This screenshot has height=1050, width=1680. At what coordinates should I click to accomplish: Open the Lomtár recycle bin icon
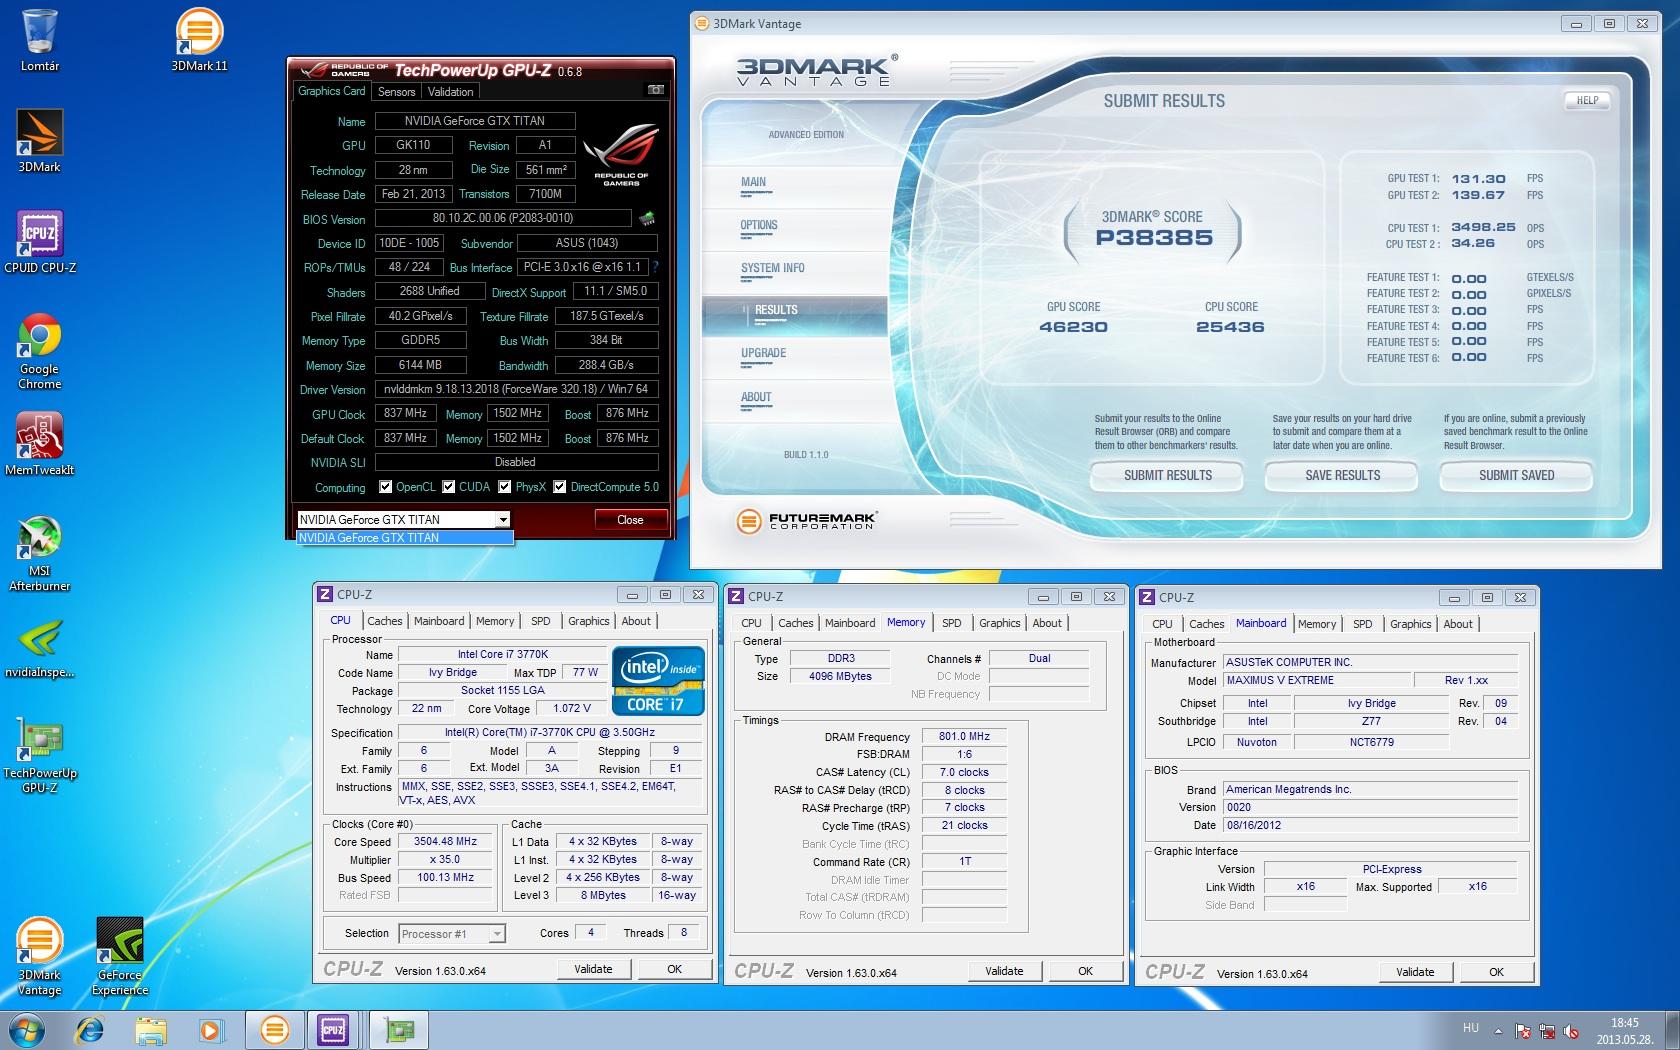click(40, 40)
